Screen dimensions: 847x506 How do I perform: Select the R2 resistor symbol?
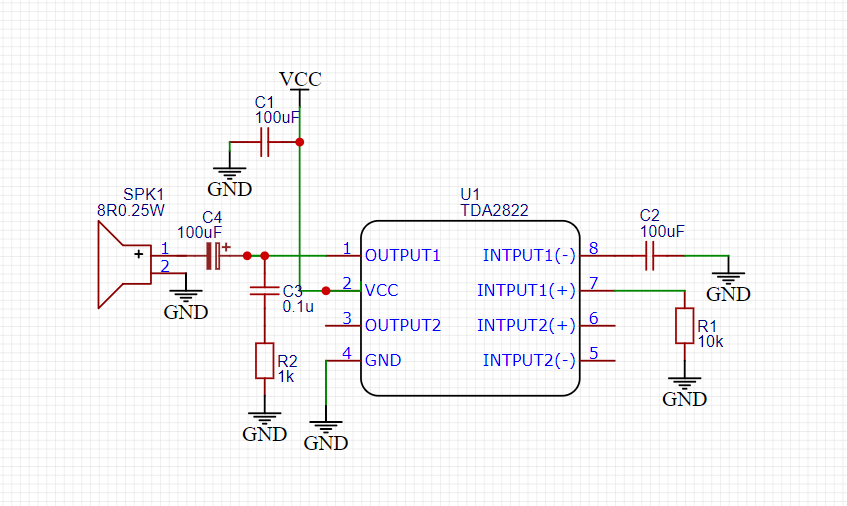click(x=265, y=360)
